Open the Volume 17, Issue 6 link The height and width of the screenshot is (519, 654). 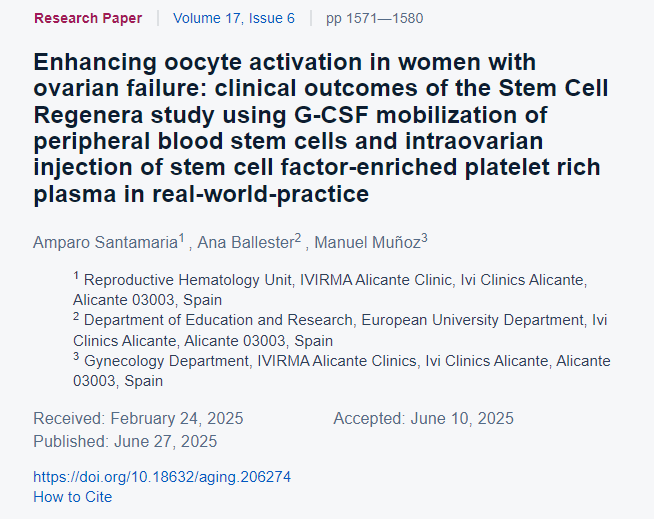233,18
